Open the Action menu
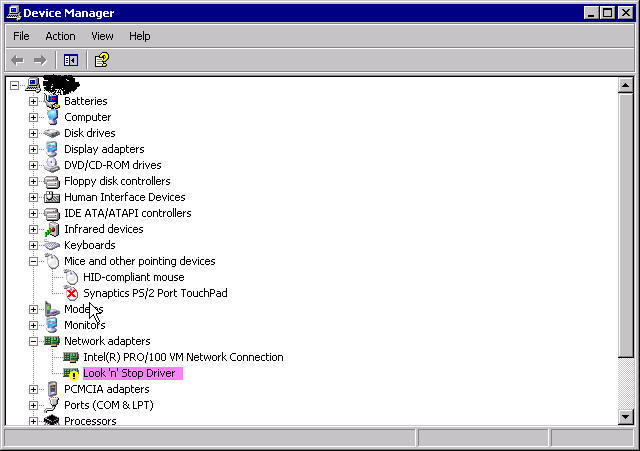640x451 pixels. tap(60, 36)
